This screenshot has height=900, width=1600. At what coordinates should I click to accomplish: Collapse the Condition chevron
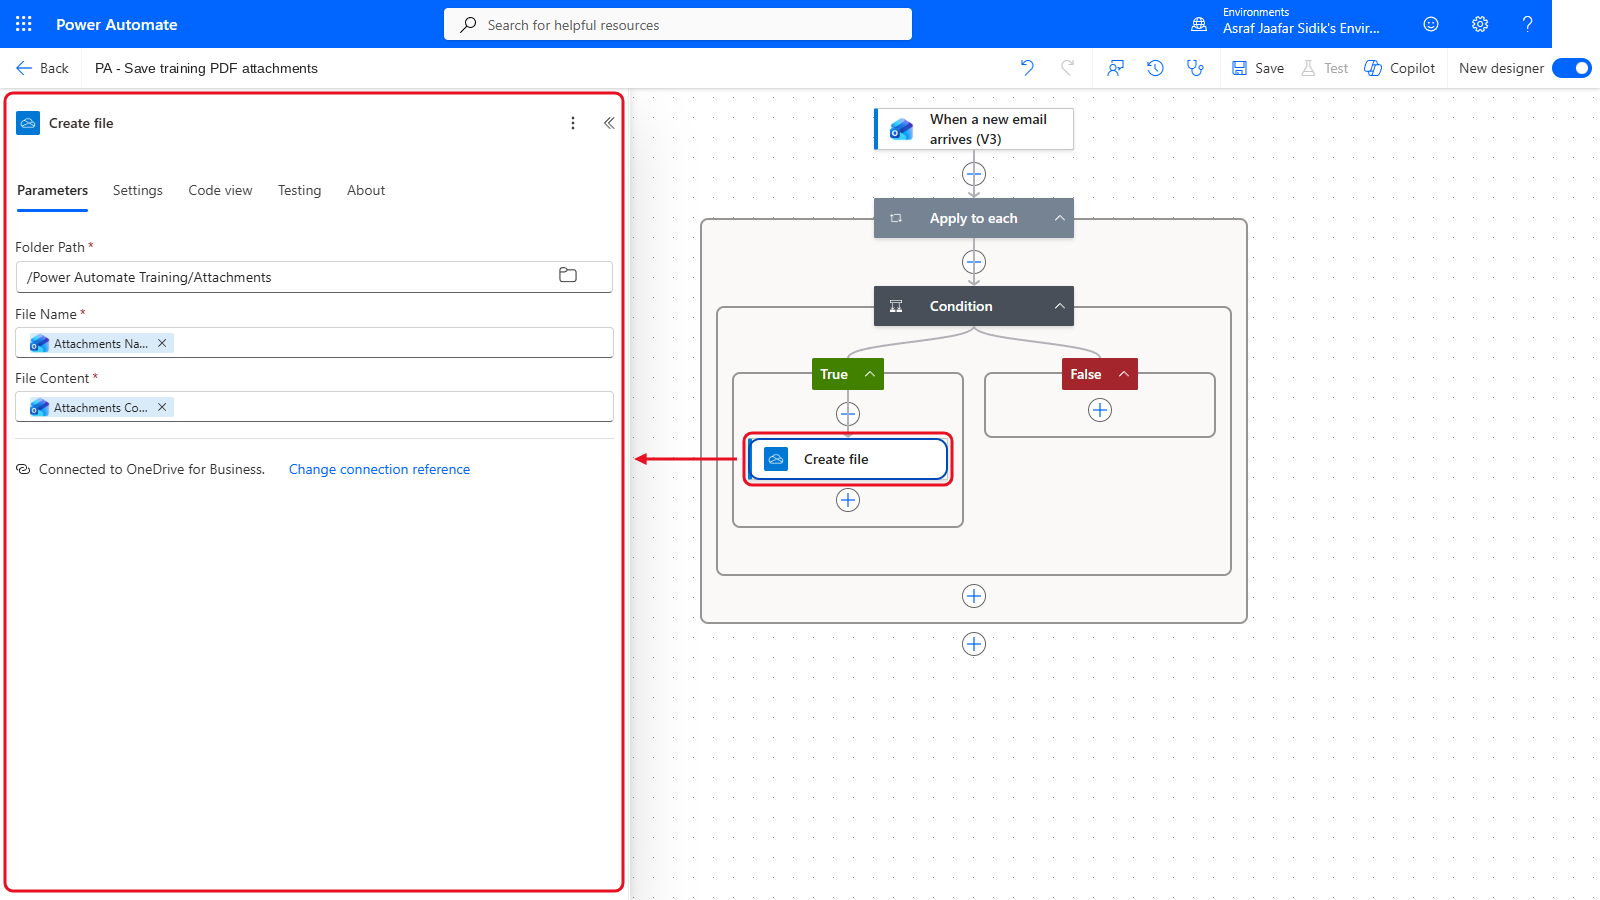pos(1059,306)
